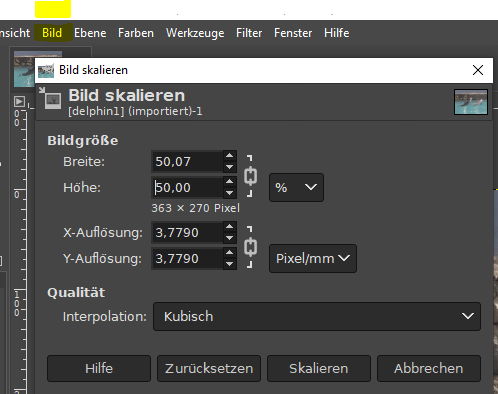Click into the Höhe input field
Screen dimensions: 498x394
pos(187,188)
